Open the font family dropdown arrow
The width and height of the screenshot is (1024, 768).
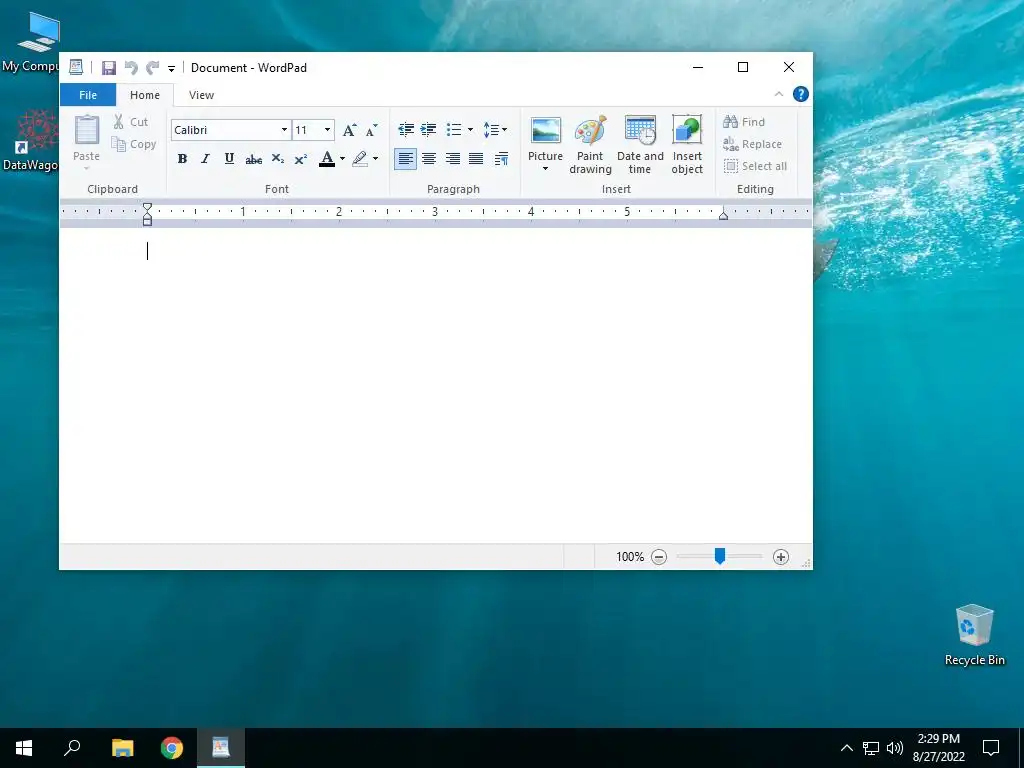284,130
